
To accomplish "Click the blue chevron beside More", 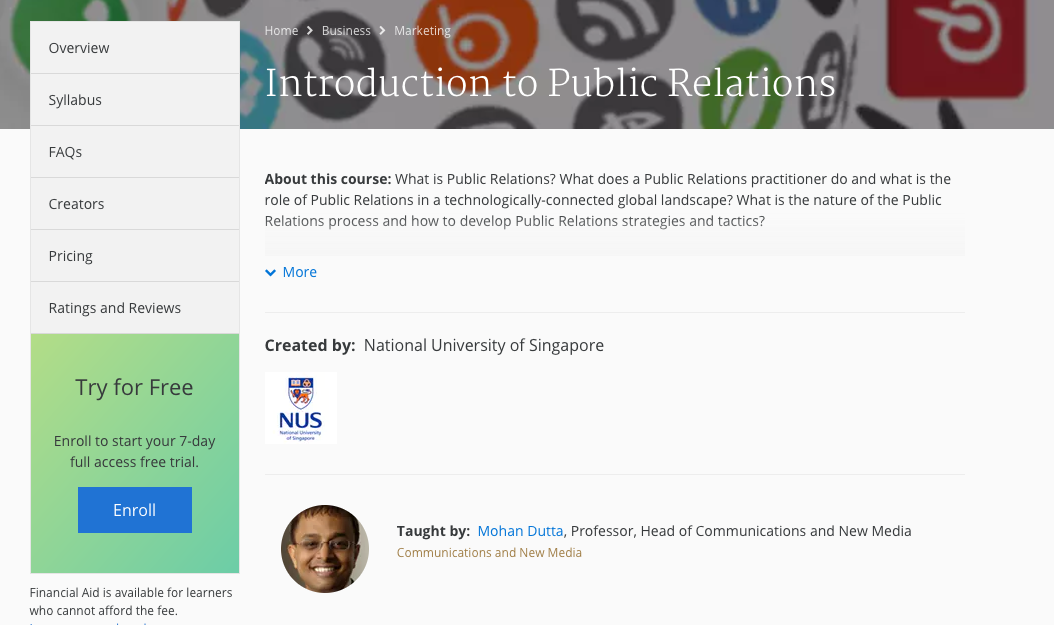I will (x=270, y=272).
